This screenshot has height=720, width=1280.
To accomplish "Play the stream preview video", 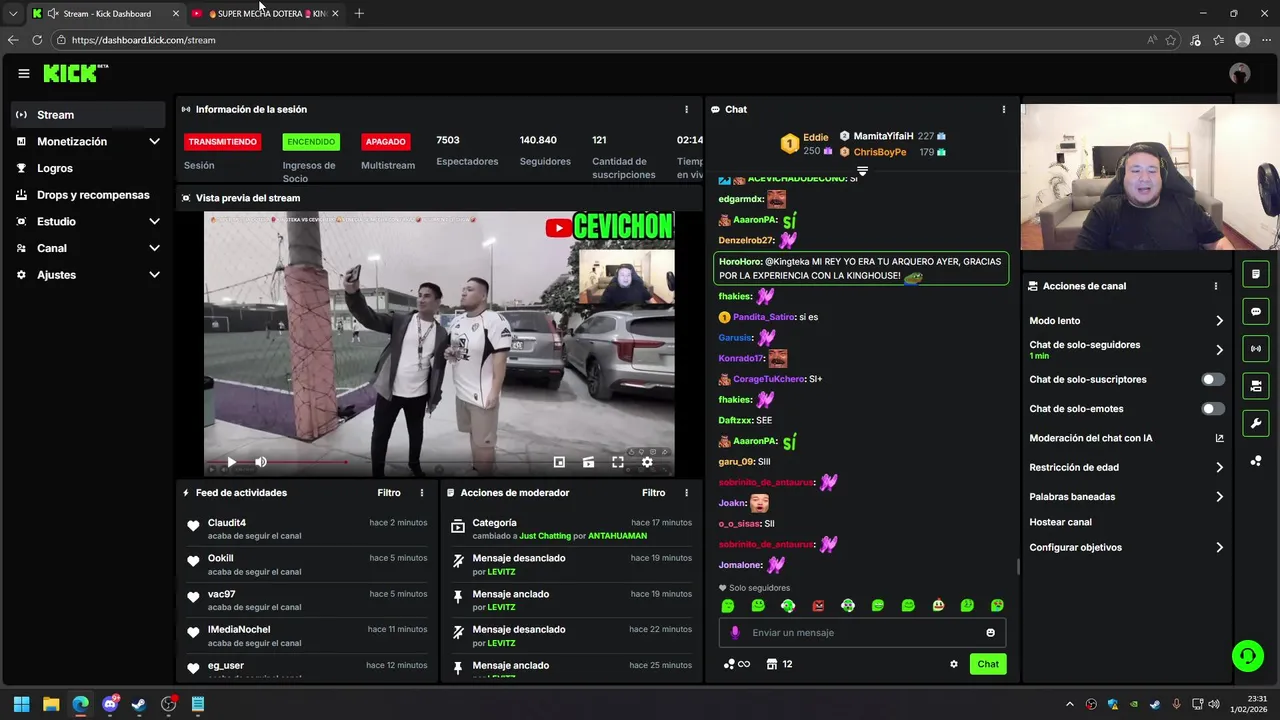I will click(231, 462).
